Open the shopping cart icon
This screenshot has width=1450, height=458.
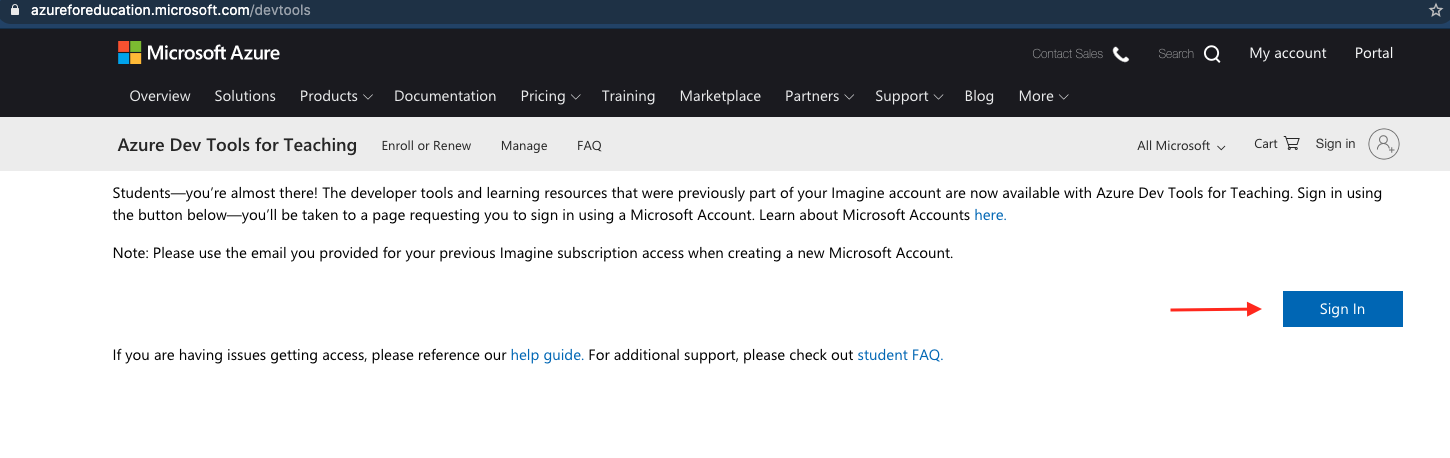(1291, 143)
